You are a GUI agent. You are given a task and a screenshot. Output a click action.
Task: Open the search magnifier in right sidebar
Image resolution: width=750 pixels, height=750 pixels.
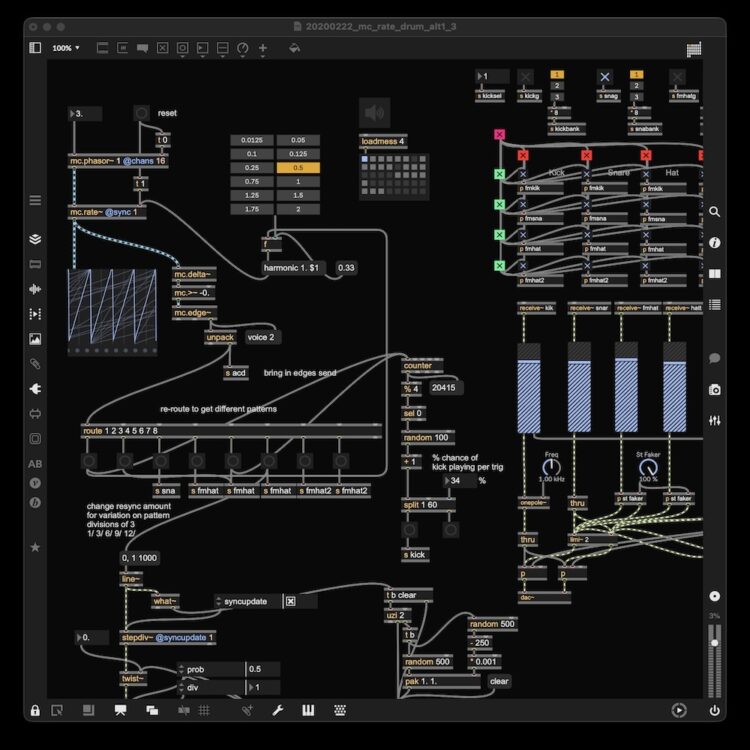714,212
